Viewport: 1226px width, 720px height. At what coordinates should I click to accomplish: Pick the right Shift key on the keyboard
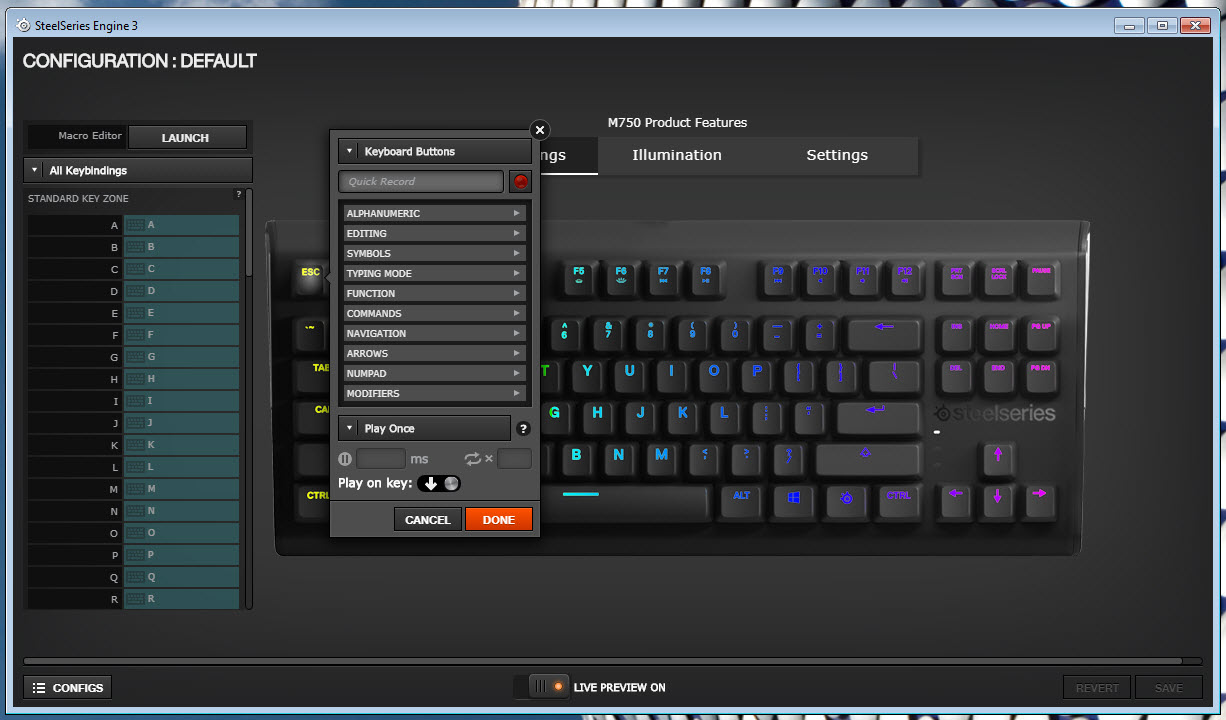[867, 459]
